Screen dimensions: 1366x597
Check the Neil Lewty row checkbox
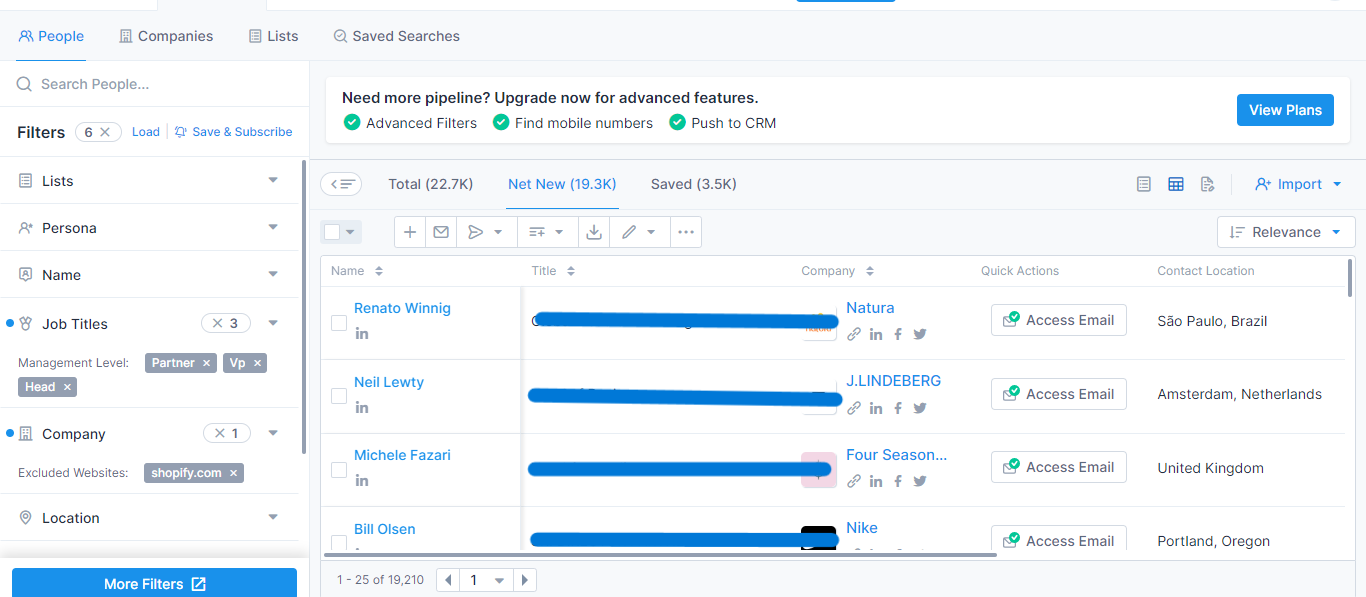pyautogui.click(x=339, y=396)
